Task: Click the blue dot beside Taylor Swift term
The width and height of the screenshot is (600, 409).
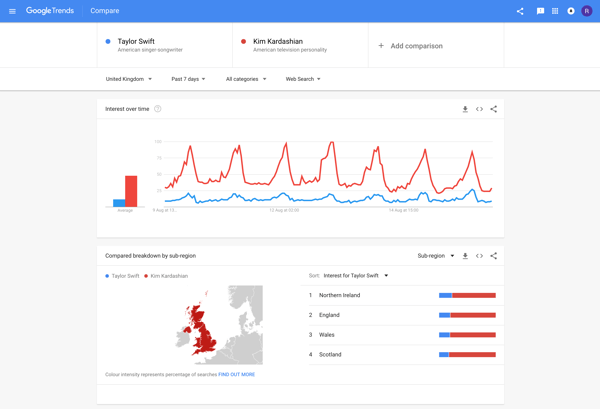Action: point(108,41)
